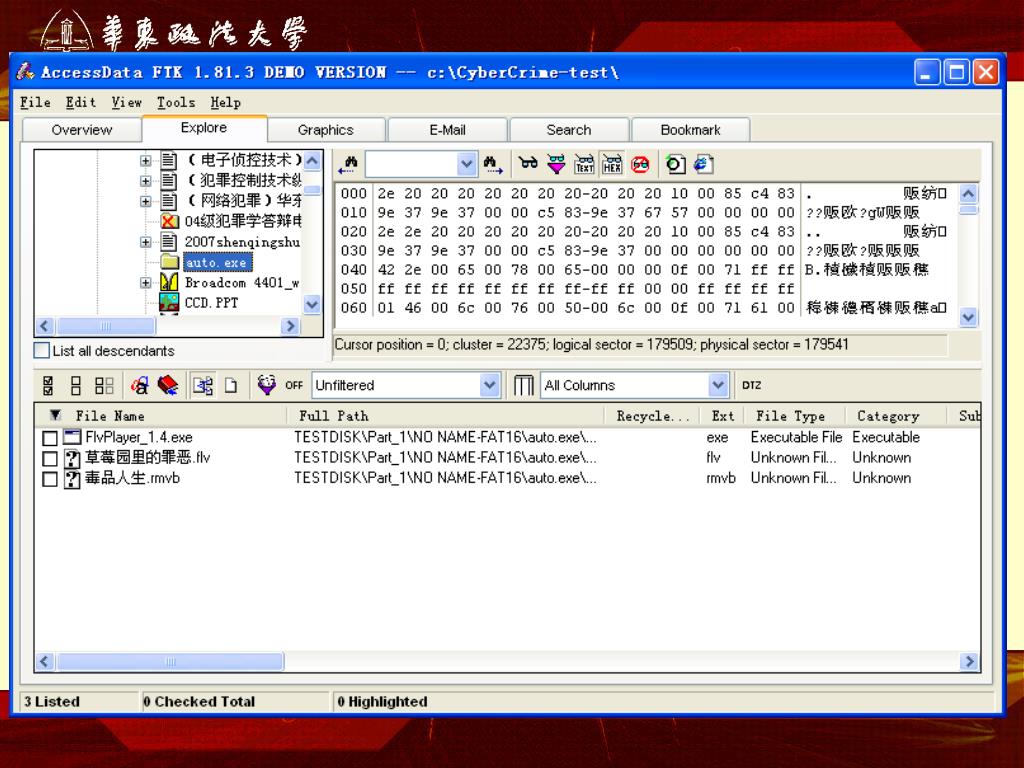Switch to the Search tab
The image size is (1024, 768).
[569, 129]
